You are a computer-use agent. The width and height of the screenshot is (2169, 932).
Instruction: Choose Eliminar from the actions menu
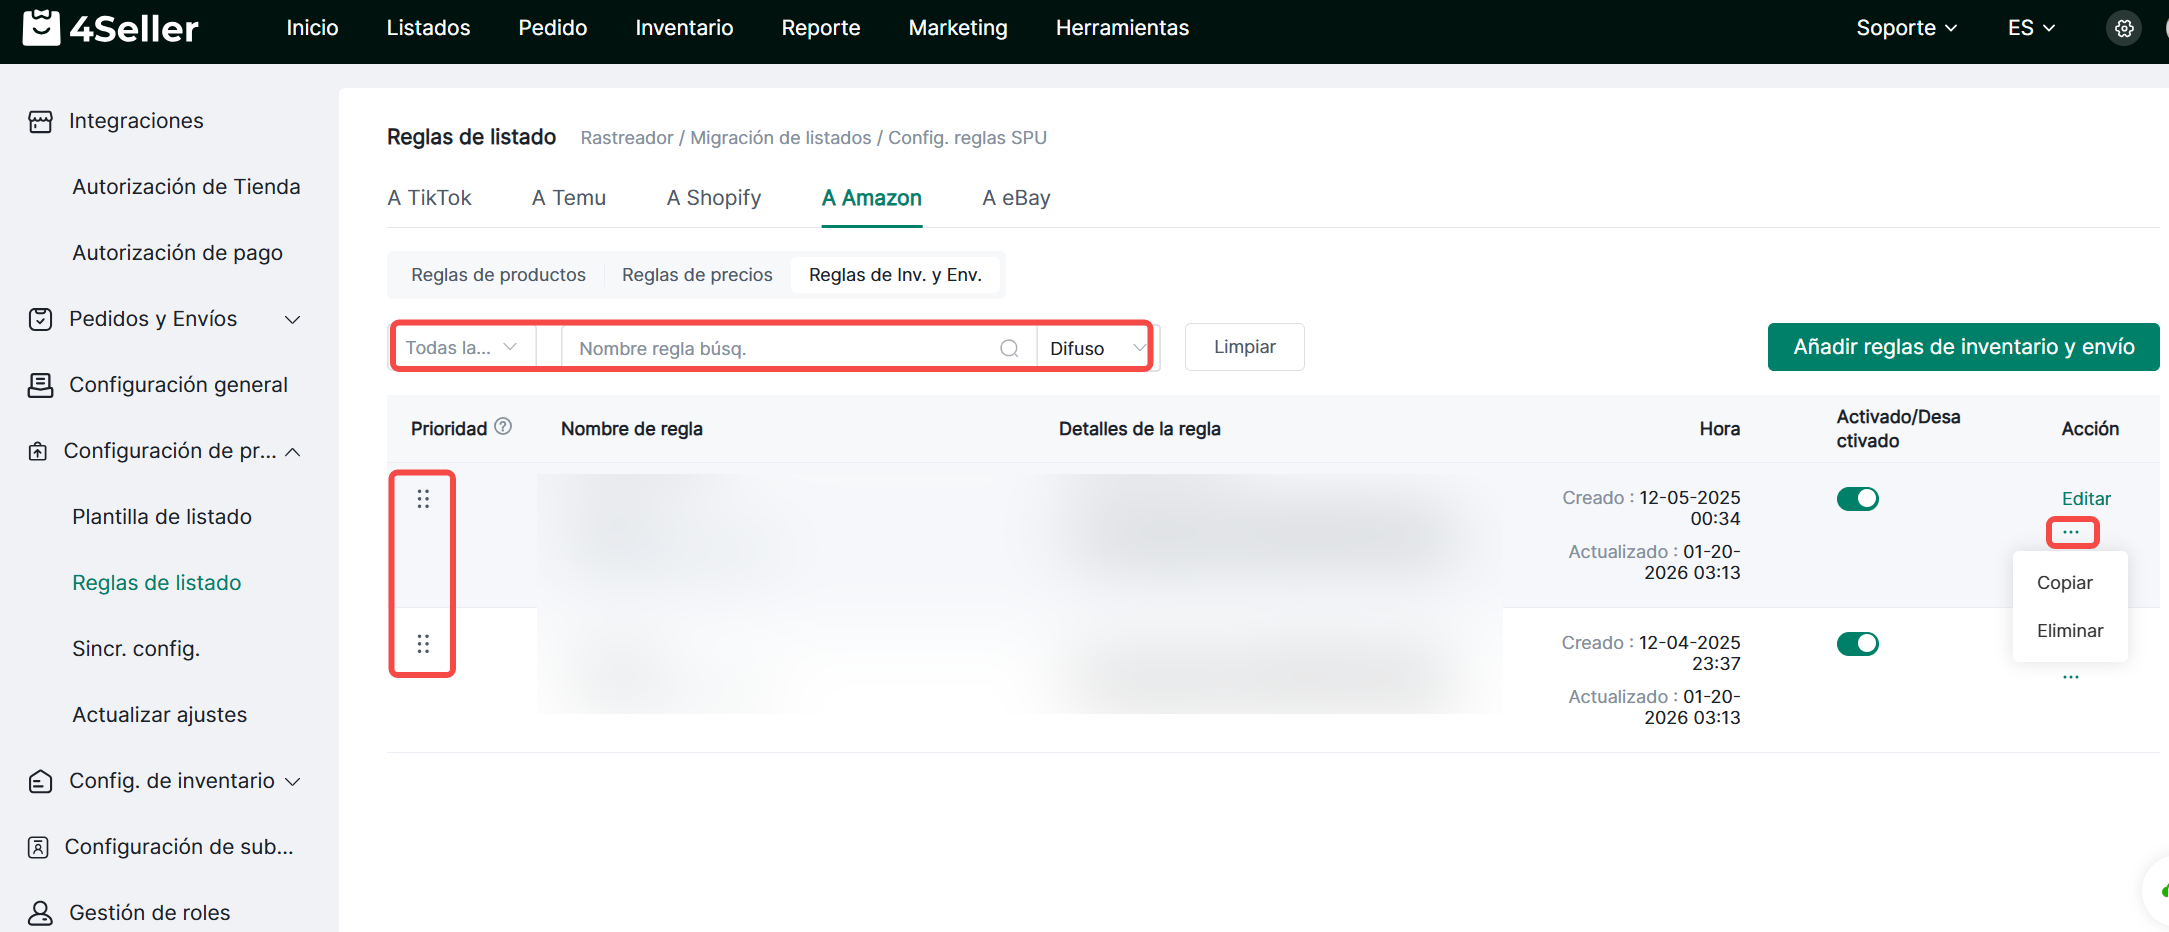coord(2070,631)
